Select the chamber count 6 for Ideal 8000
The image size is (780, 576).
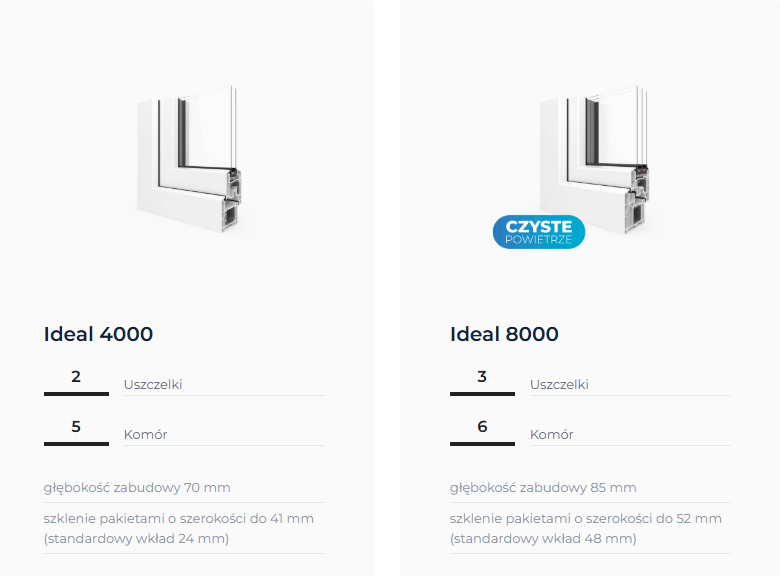(482, 427)
